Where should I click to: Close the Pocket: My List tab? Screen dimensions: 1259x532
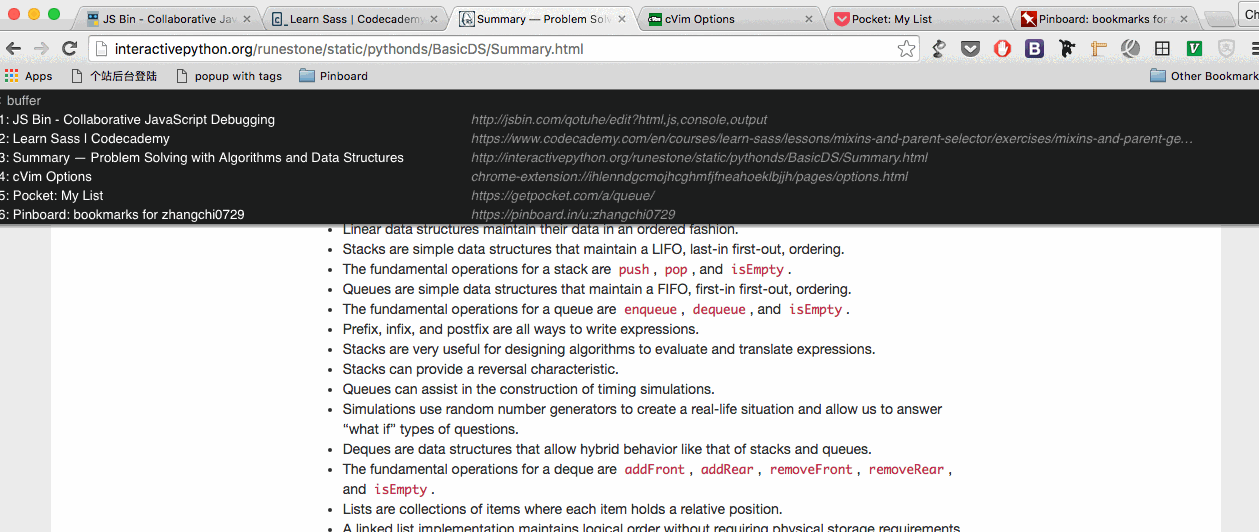click(x=995, y=19)
